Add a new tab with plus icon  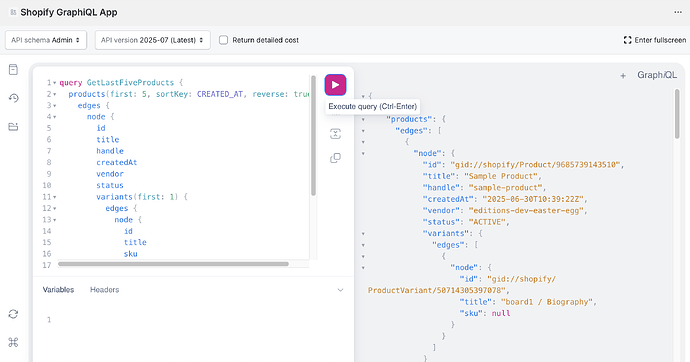coord(623,76)
